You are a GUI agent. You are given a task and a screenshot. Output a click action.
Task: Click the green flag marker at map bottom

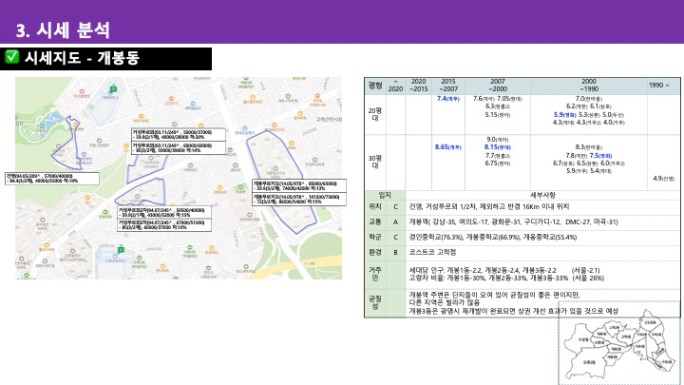(121, 250)
